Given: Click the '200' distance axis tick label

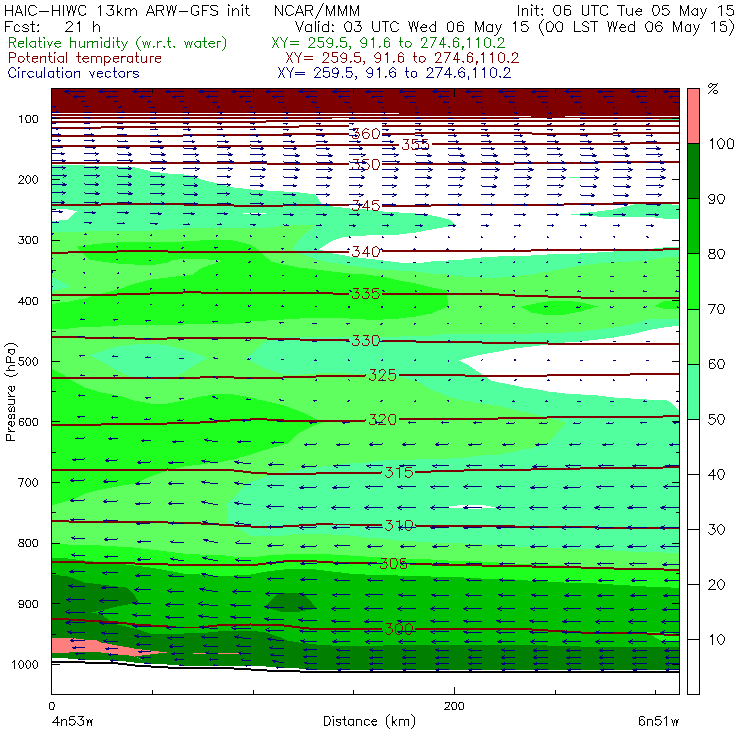Looking at the screenshot, I should coord(454,706).
